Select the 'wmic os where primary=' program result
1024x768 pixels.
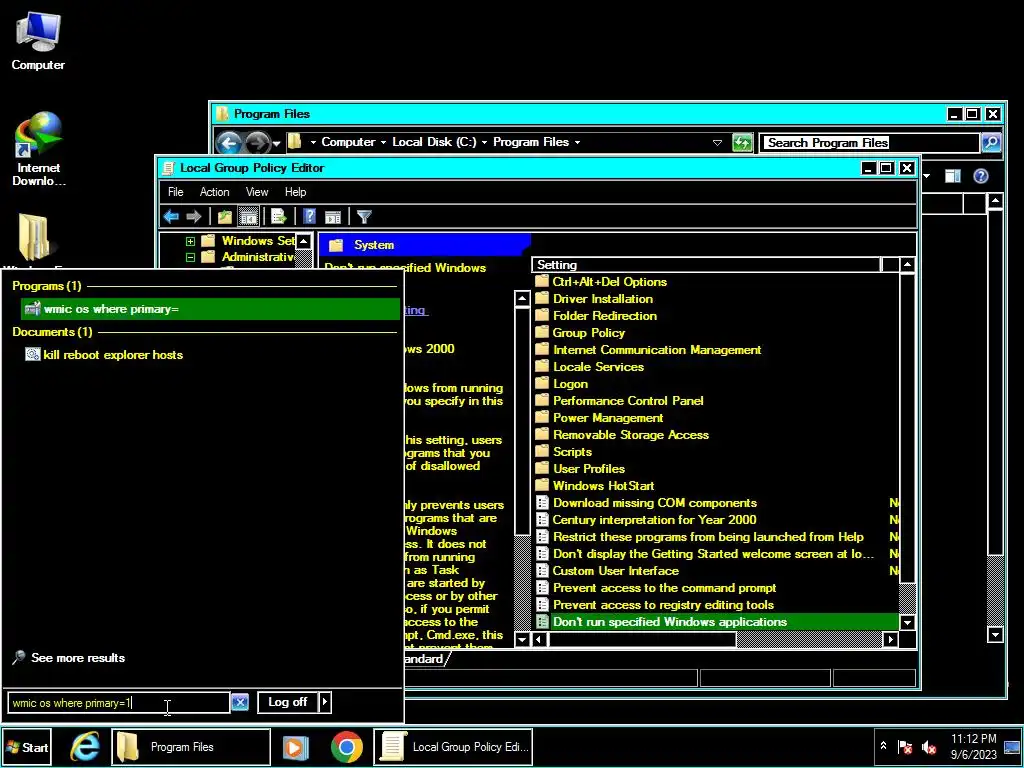[210, 309]
